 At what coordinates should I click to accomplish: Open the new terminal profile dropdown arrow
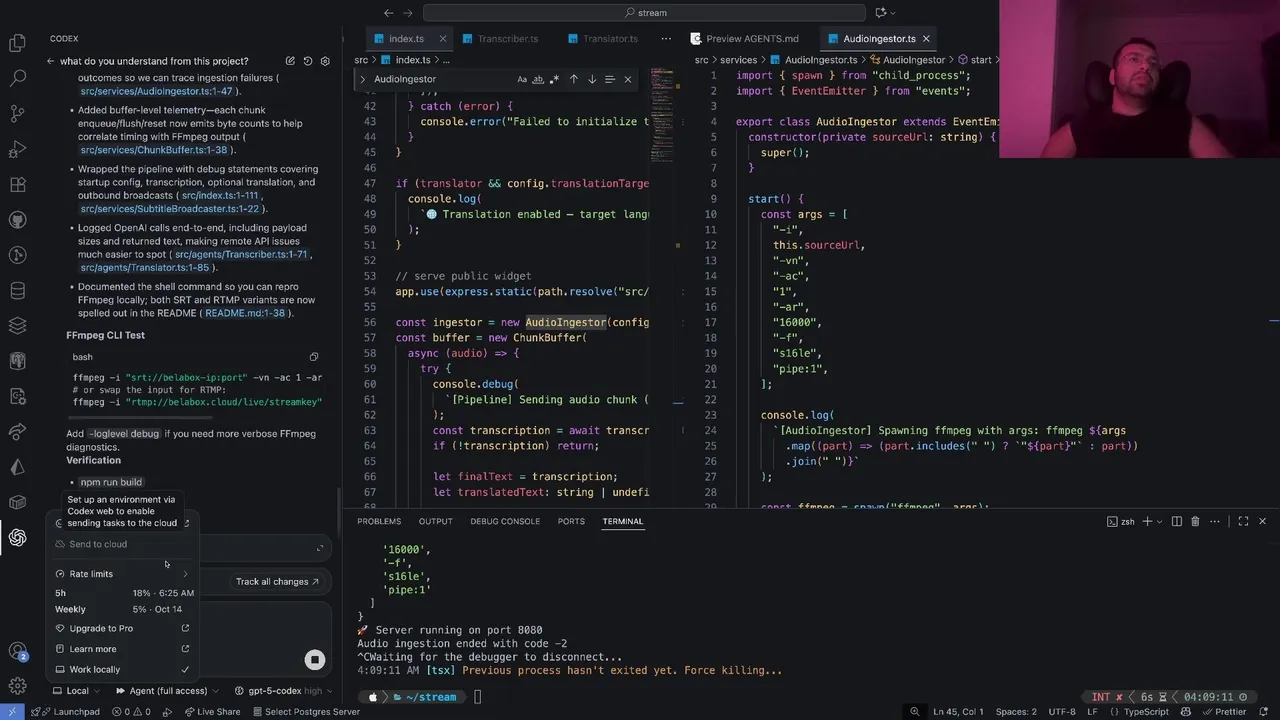(x=1160, y=521)
